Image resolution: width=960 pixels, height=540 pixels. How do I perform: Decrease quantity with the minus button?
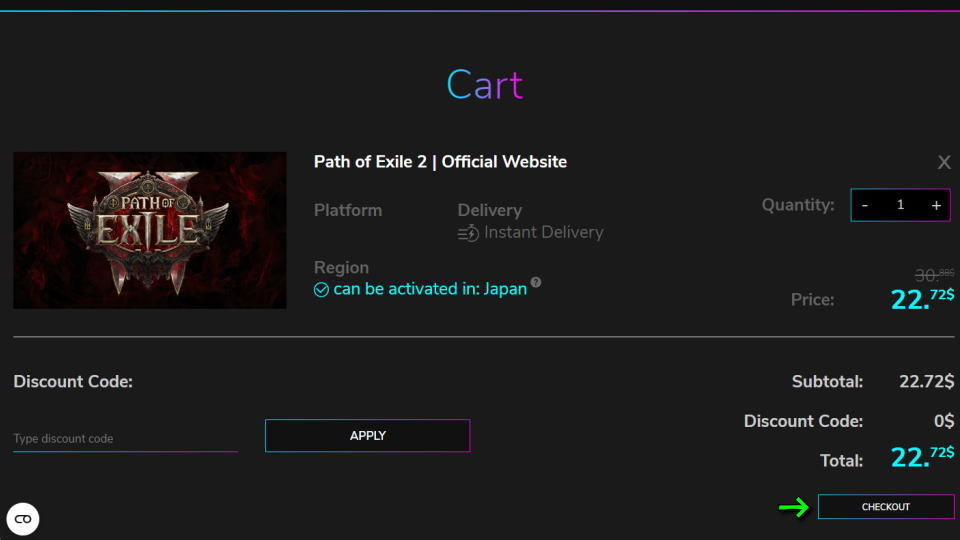click(x=865, y=205)
